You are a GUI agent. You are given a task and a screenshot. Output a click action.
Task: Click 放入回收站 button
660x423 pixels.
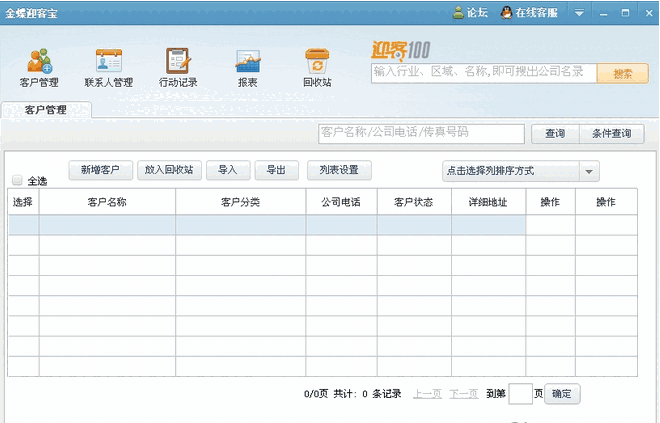tap(169, 170)
